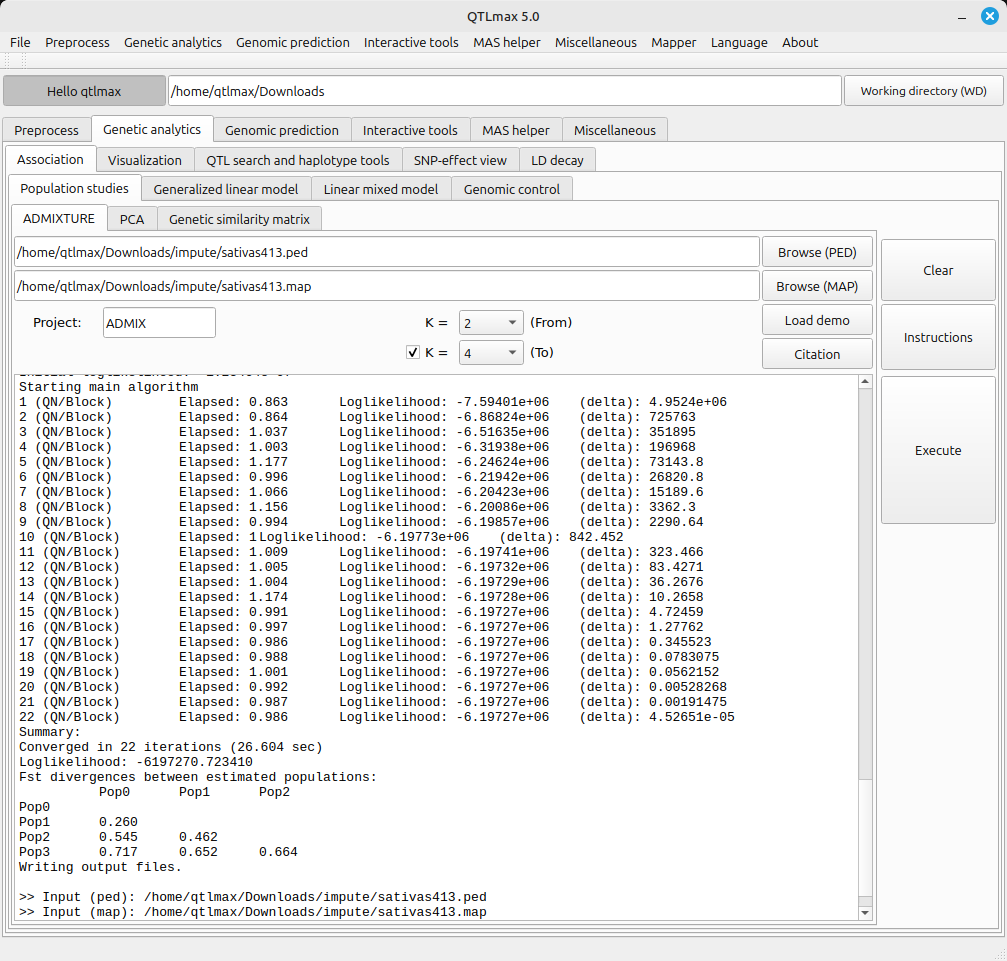Browse for a PED file

(816, 252)
